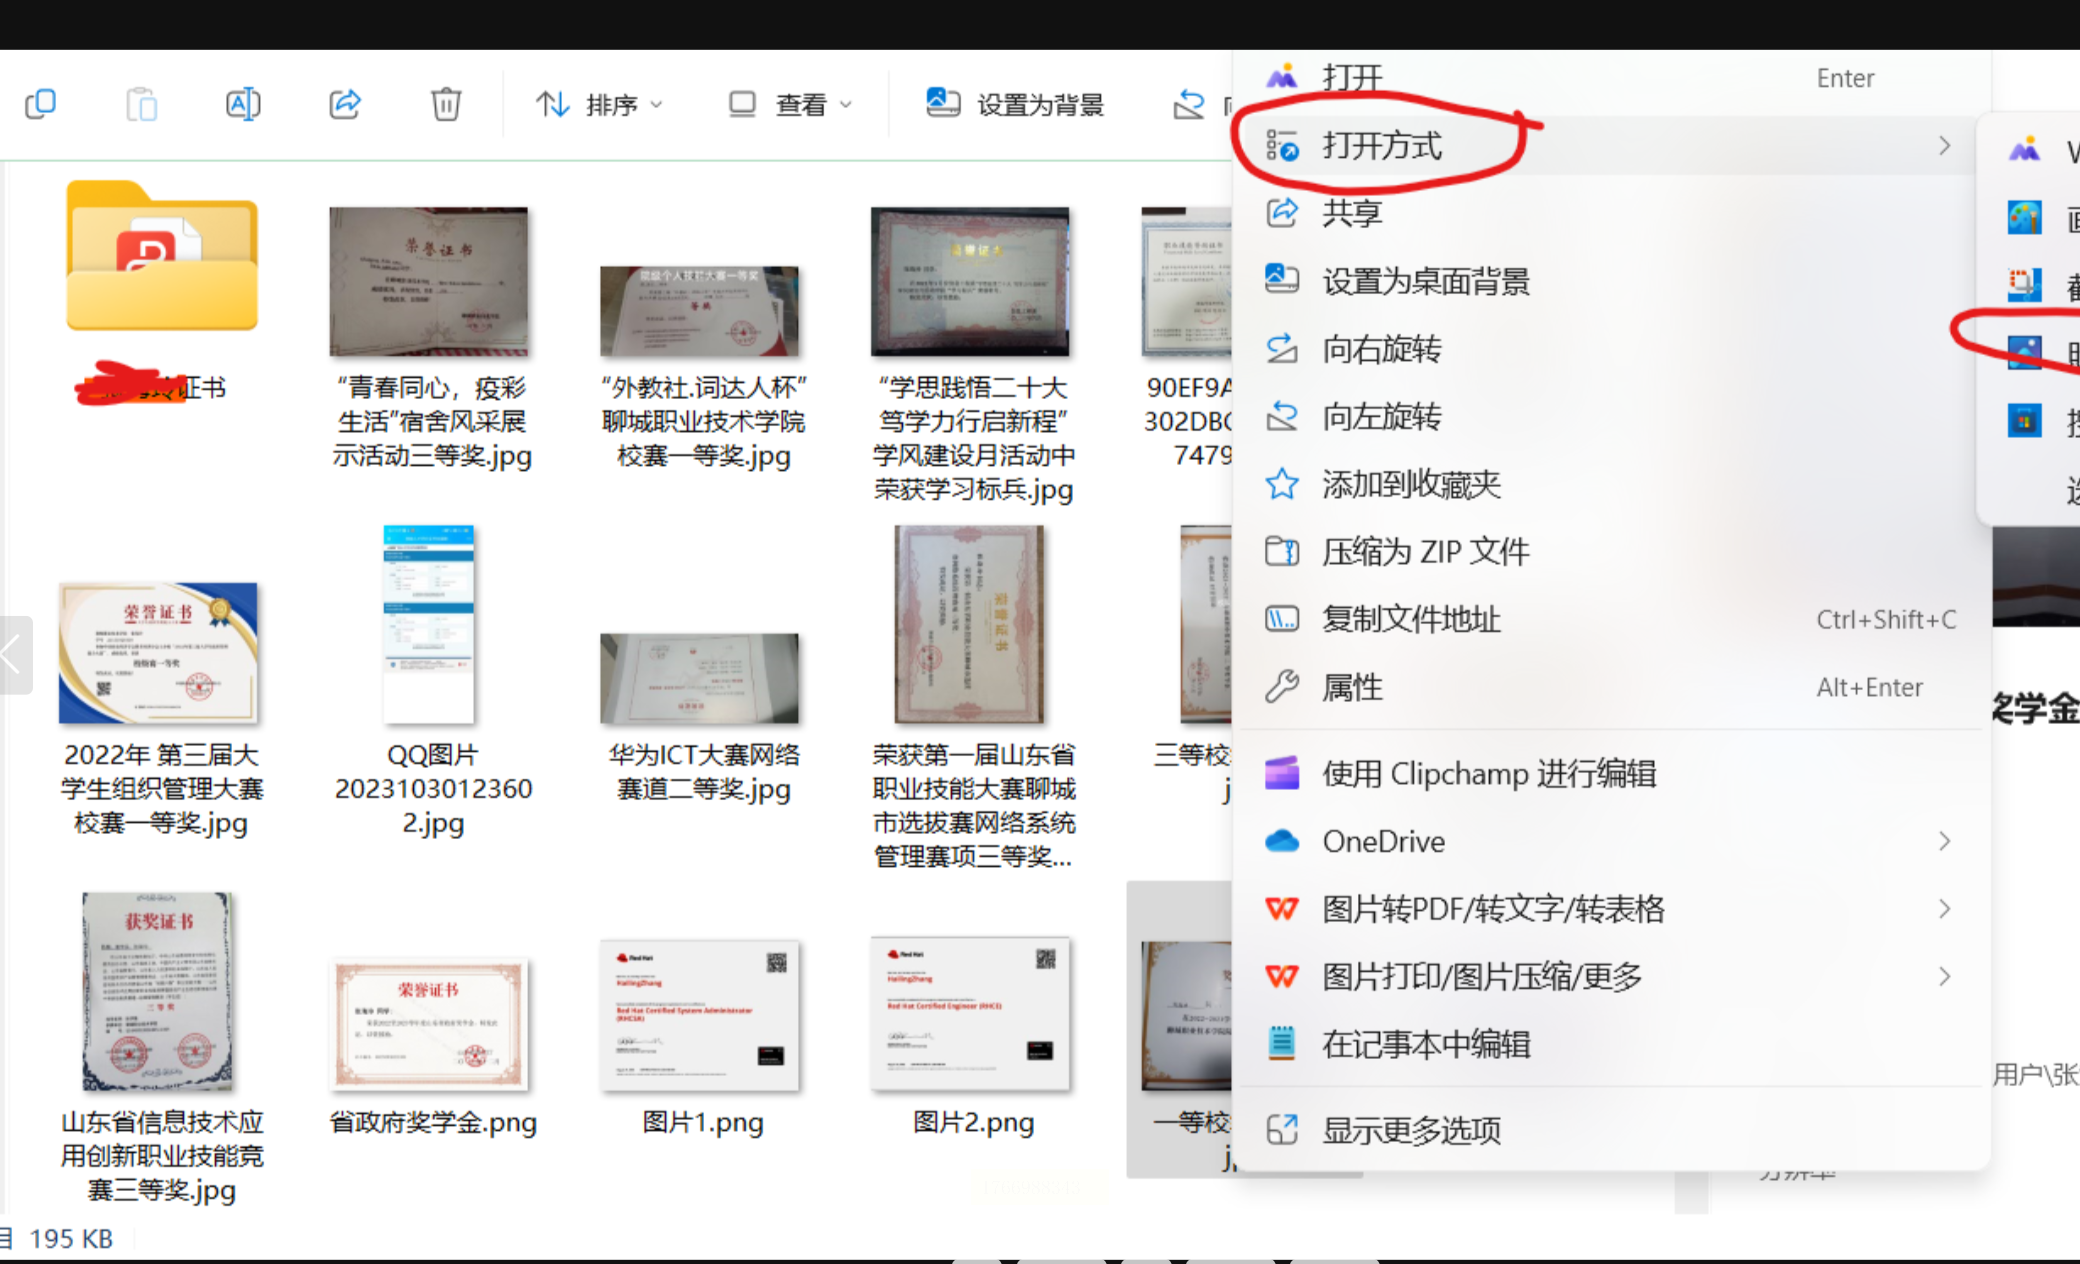Click the paste clipboard icon
Viewport: 2080px width, 1264px height.
pyautogui.click(x=142, y=104)
